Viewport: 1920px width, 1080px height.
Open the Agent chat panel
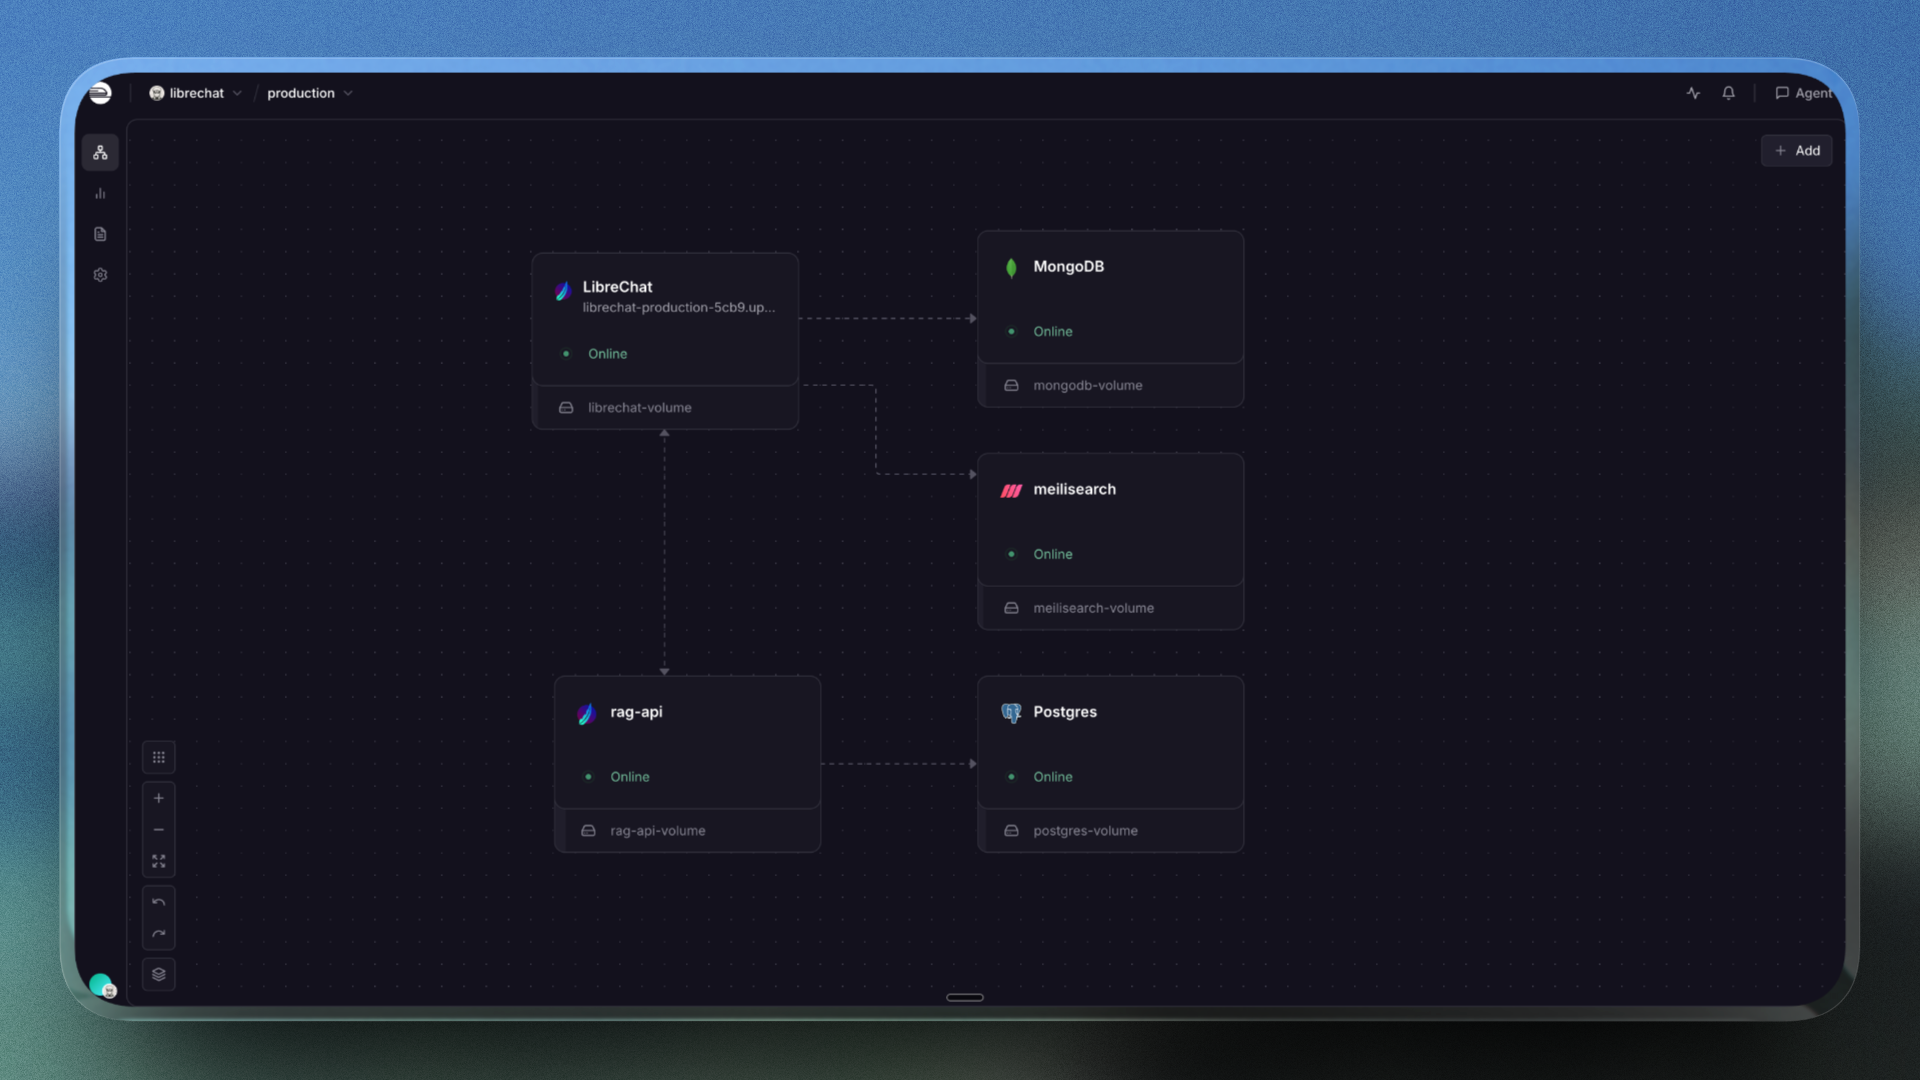(x=1804, y=93)
